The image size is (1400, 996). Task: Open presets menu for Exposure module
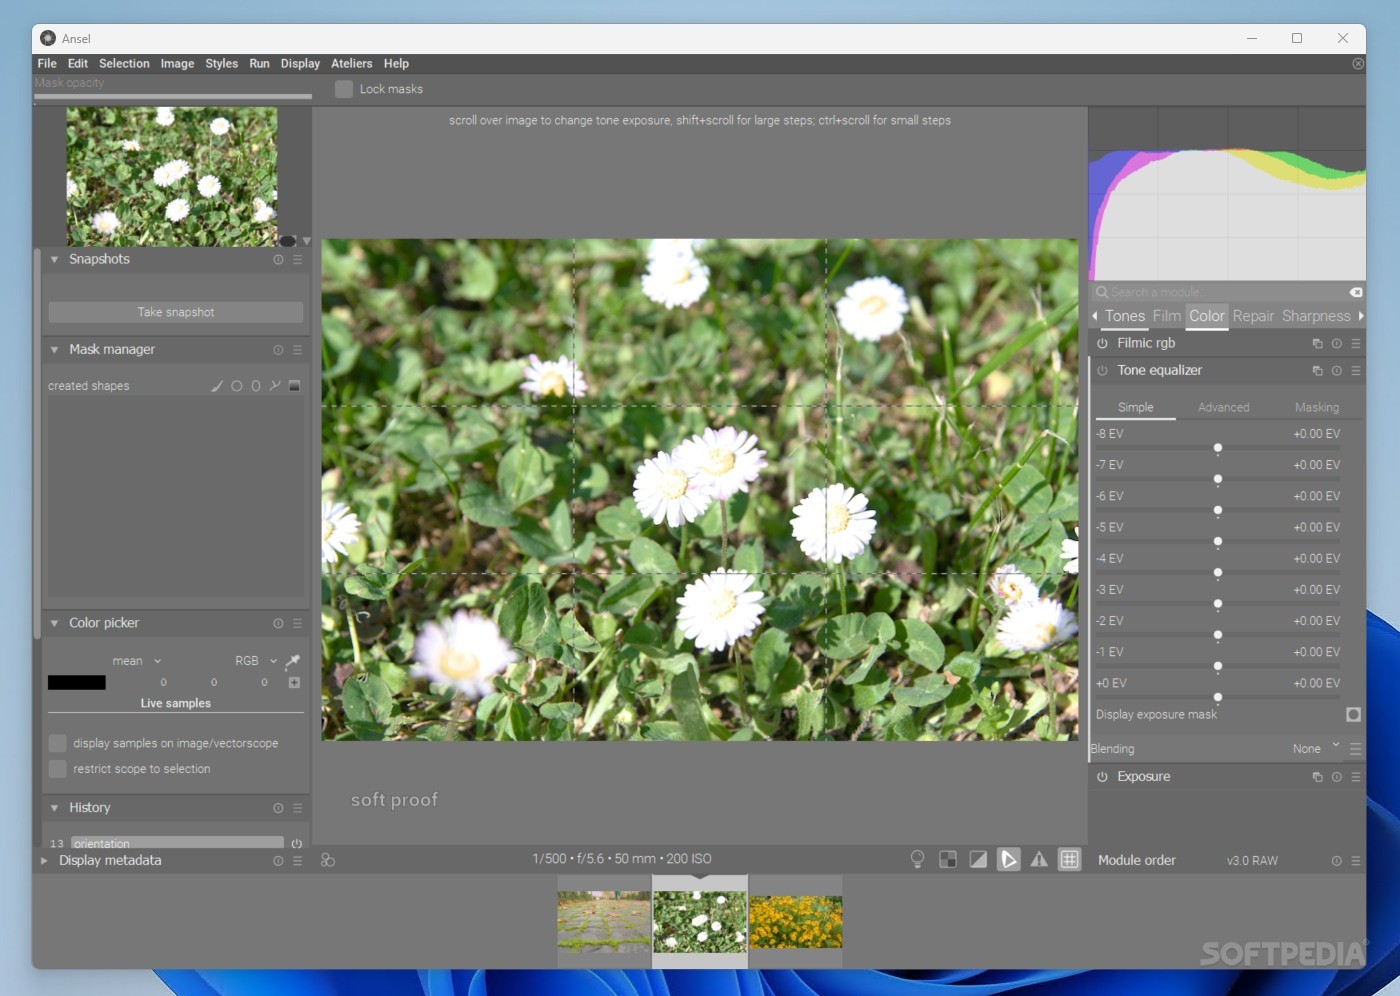point(1356,777)
